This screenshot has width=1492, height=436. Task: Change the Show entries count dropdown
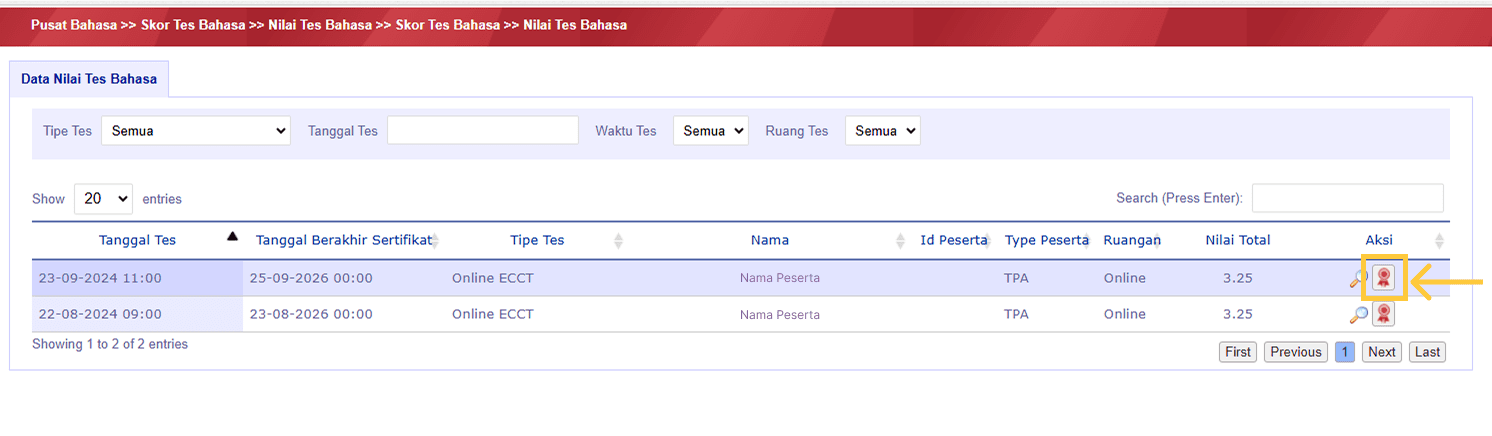pos(103,199)
